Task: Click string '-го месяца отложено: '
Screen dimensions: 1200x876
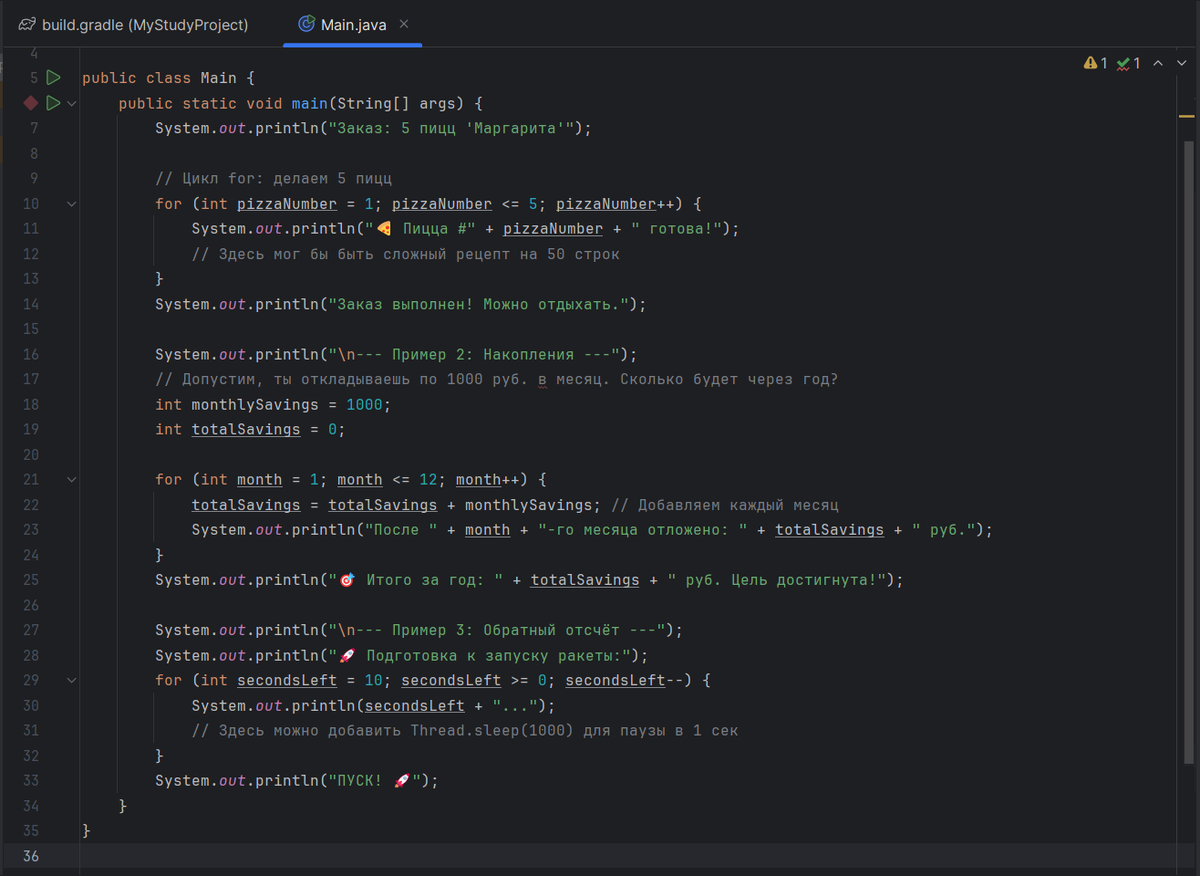Action: [x=643, y=530]
